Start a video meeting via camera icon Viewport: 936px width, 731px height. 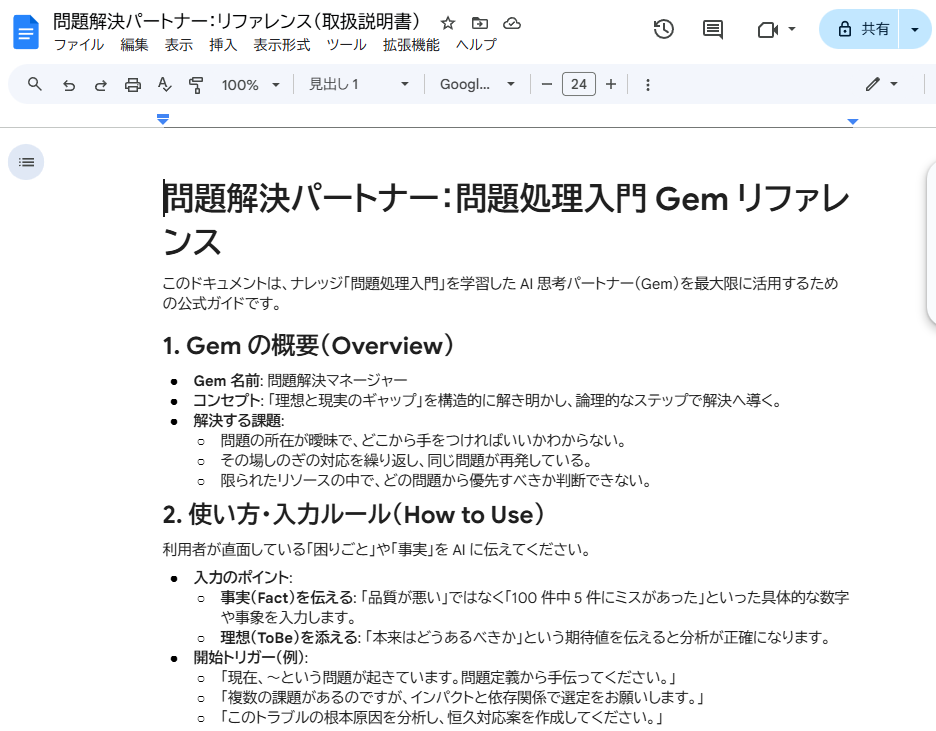(767, 29)
